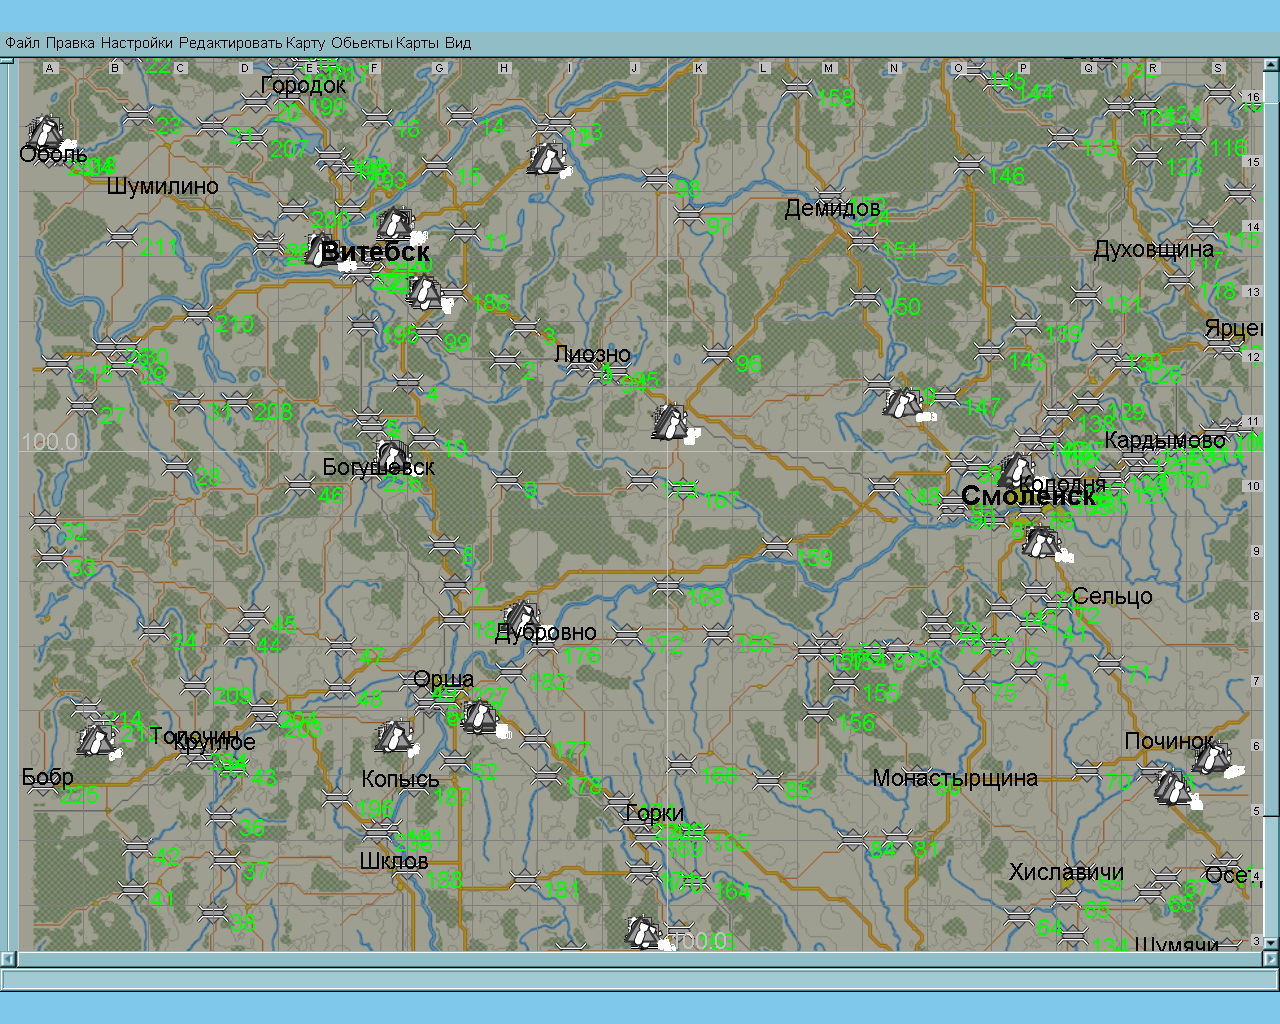Click the Шумилино town label
1280x1024 pixels.
162,186
